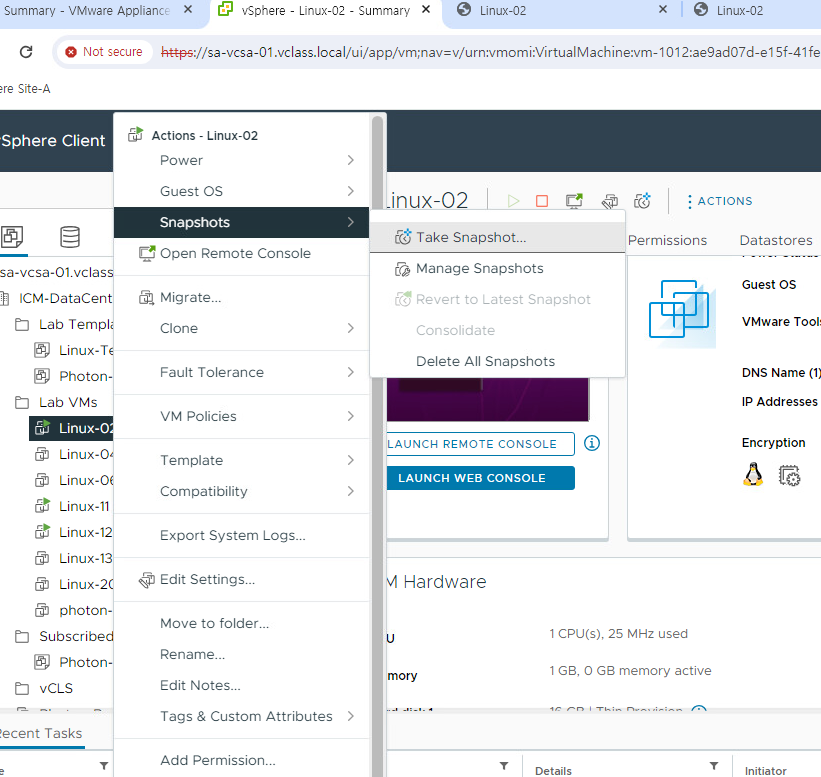The width and height of the screenshot is (821, 777).
Task: Select Delete All Snapshots entry
Action: [x=497, y=361]
